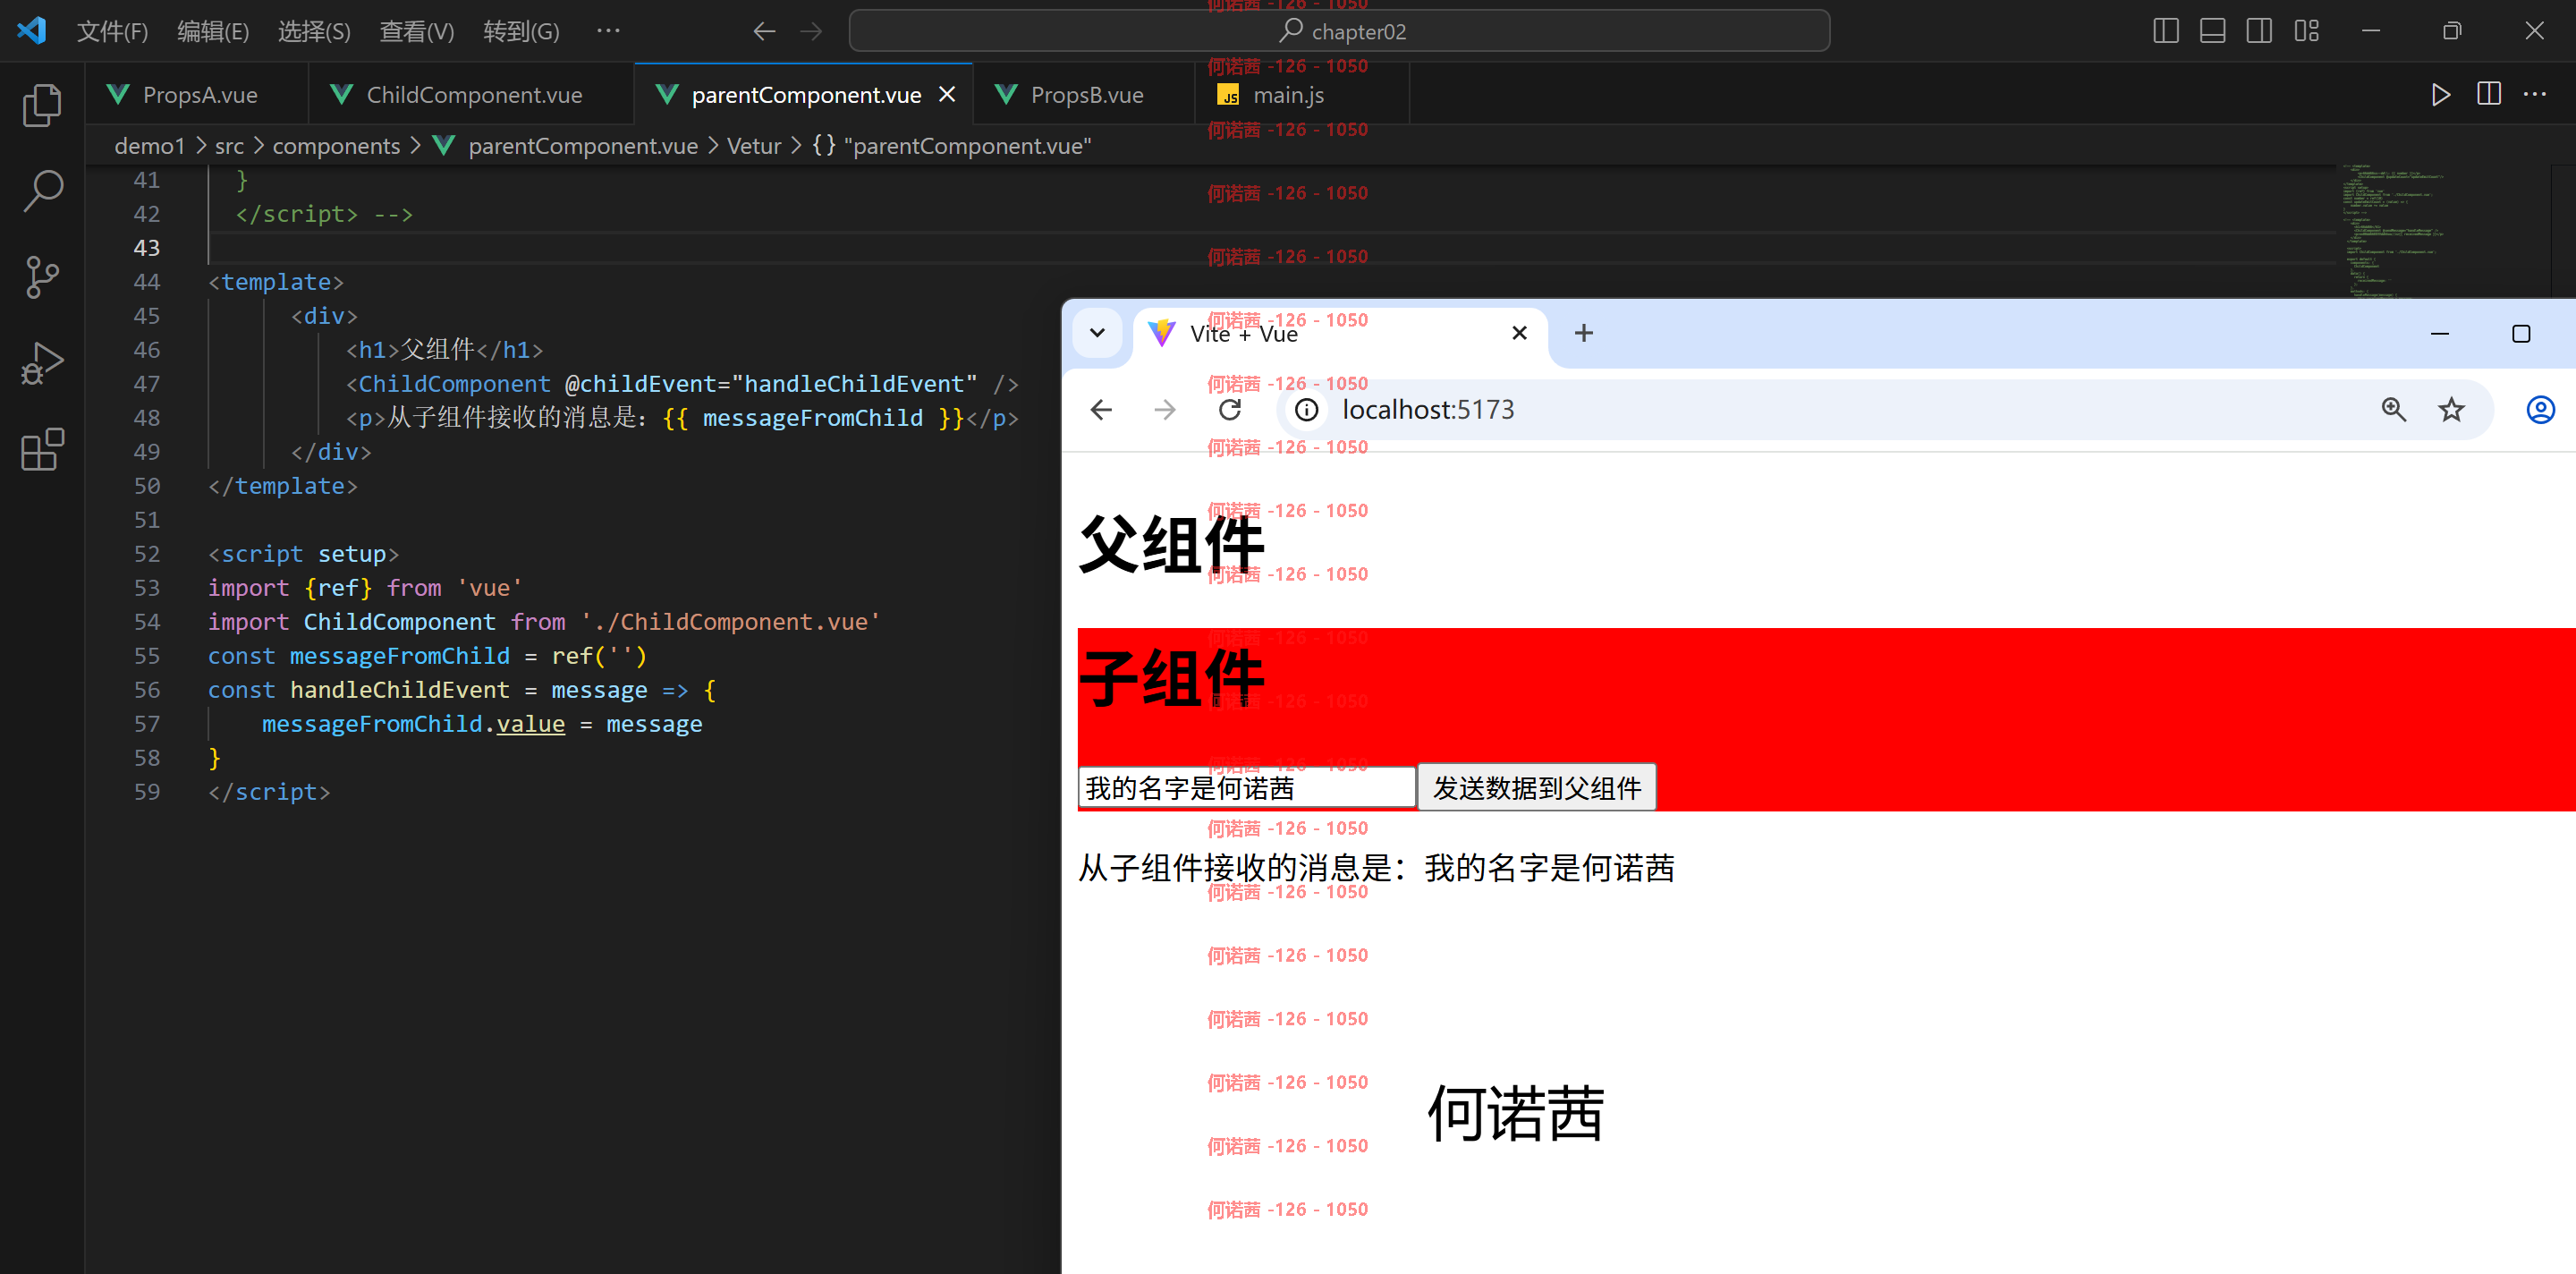Open Chrome tab search dropdown arrow
The width and height of the screenshot is (2576, 1274).
1097,333
